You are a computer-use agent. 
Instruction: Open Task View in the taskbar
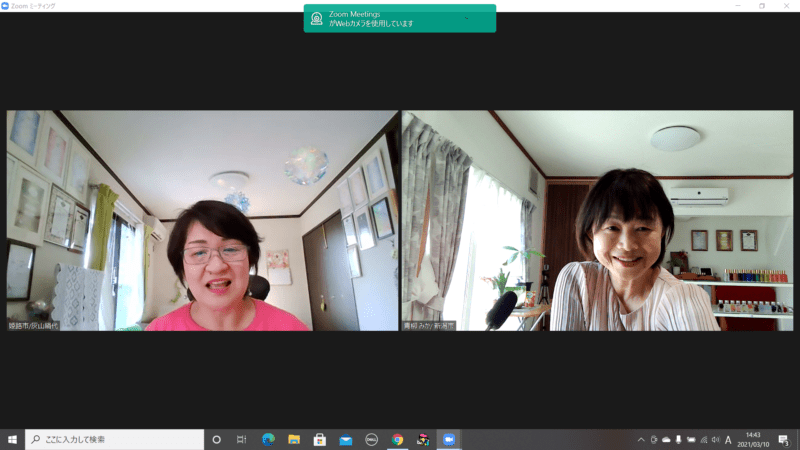pyautogui.click(x=241, y=439)
